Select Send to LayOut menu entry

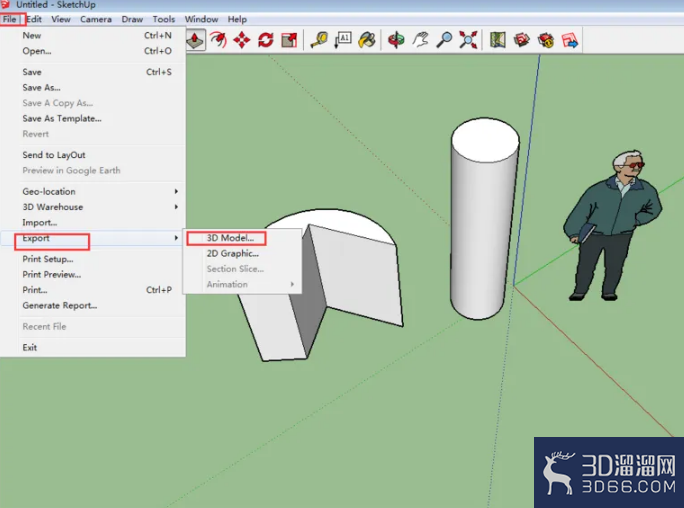pyautogui.click(x=92, y=155)
